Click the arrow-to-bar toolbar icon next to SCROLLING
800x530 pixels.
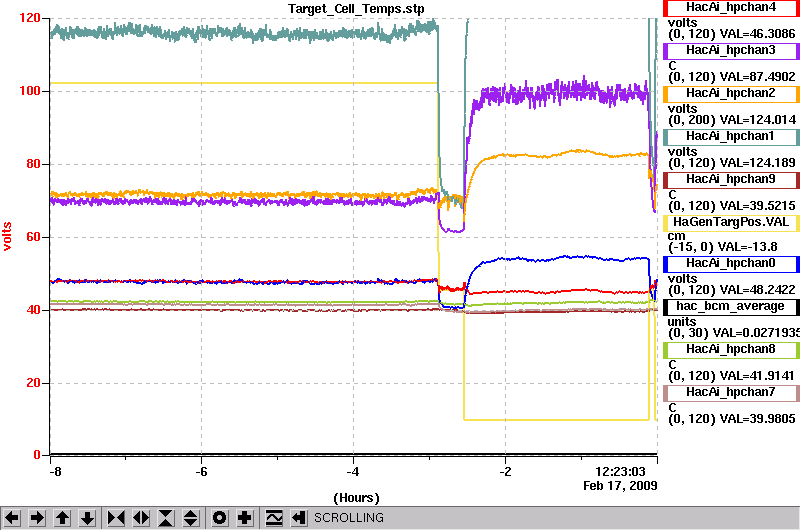point(299,518)
